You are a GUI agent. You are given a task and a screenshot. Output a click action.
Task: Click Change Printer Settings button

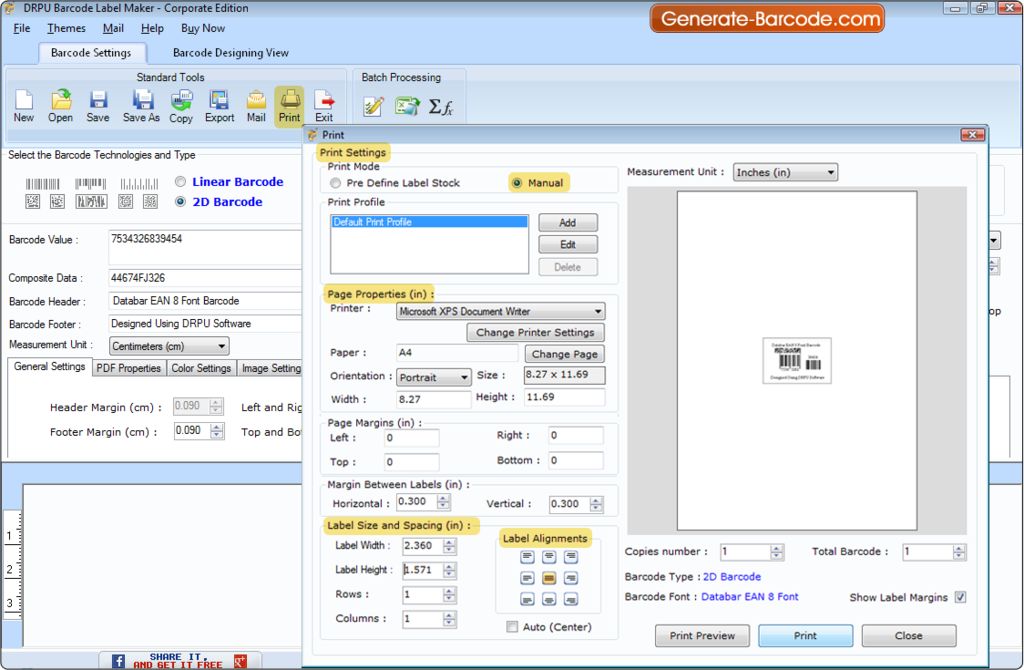tap(535, 332)
